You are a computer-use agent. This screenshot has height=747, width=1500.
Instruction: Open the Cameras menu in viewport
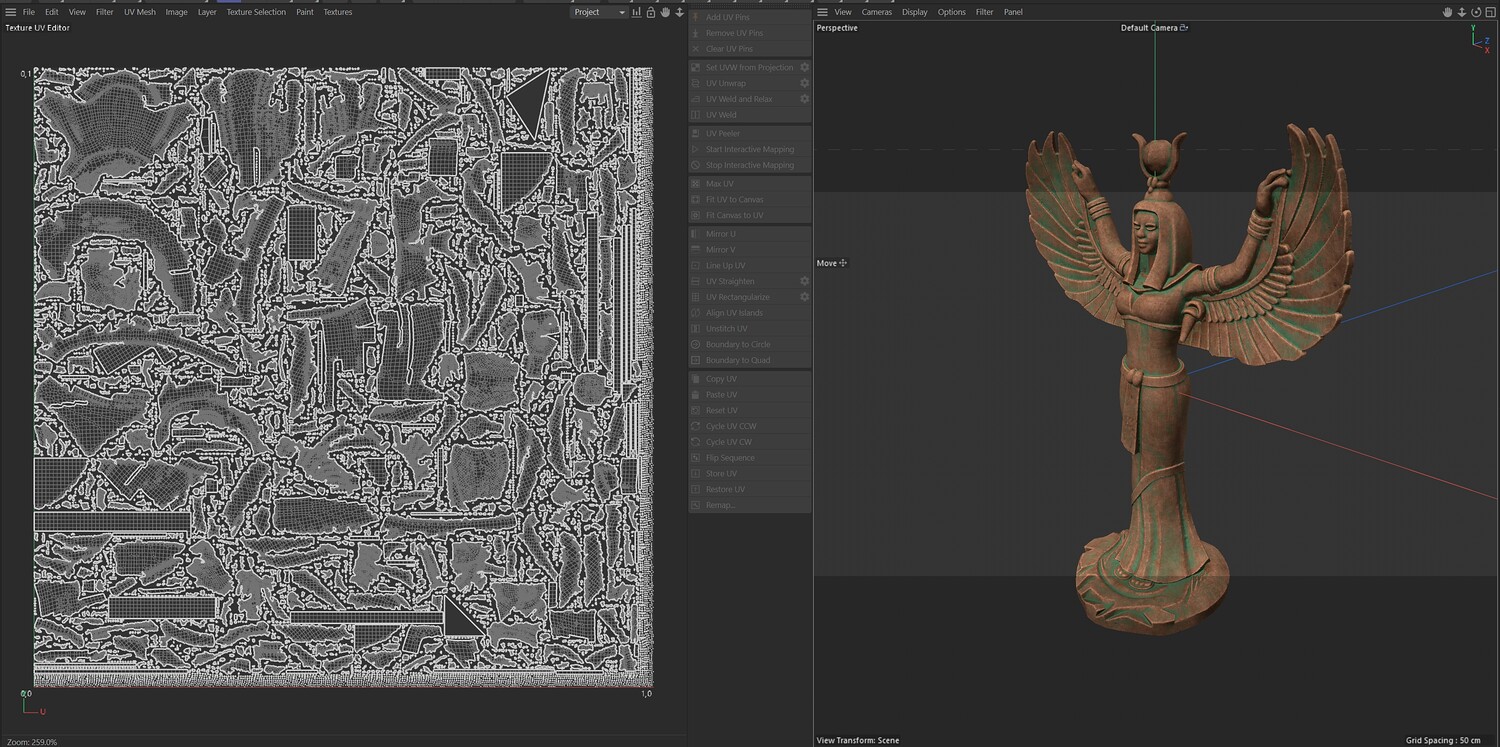point(876,12)
